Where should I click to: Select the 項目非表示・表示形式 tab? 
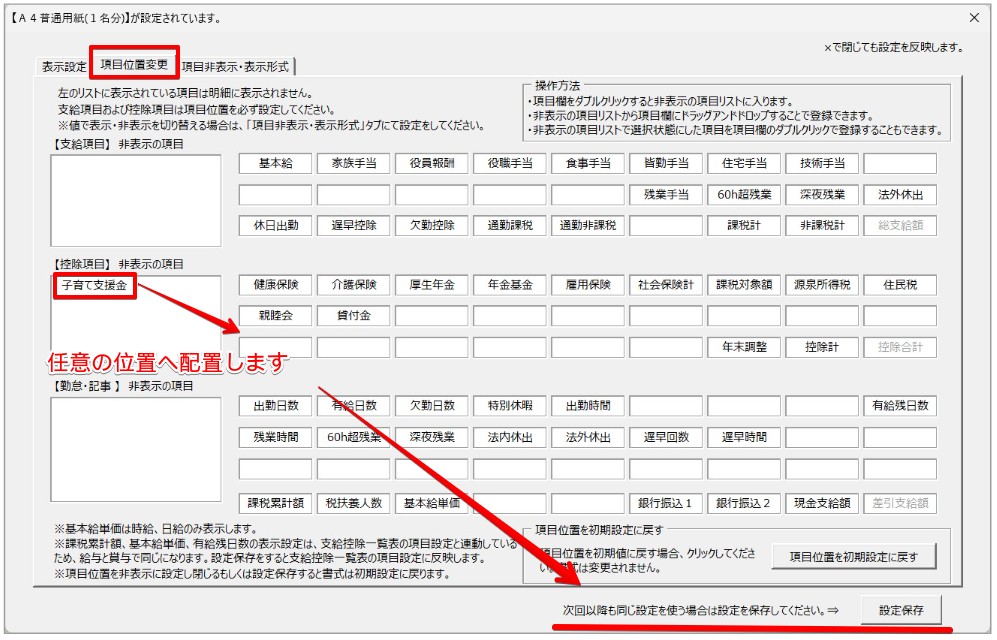click(236, 67)
